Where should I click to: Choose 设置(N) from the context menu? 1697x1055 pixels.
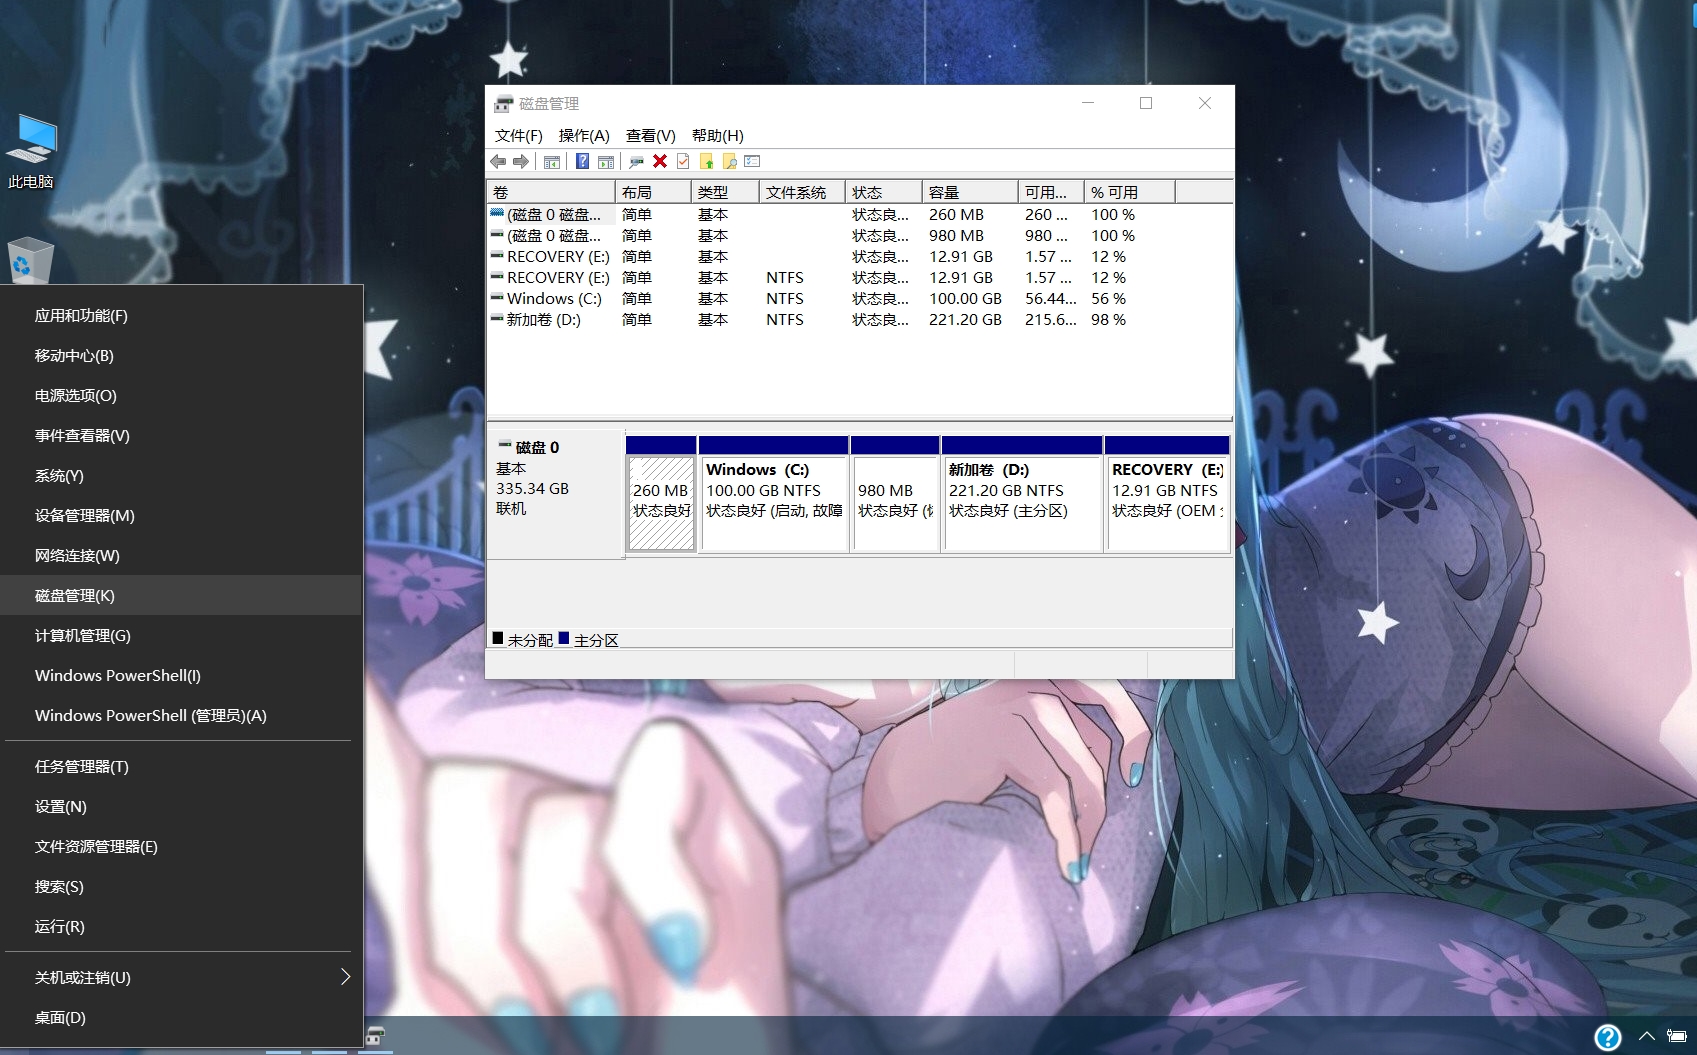click(181, 807)
